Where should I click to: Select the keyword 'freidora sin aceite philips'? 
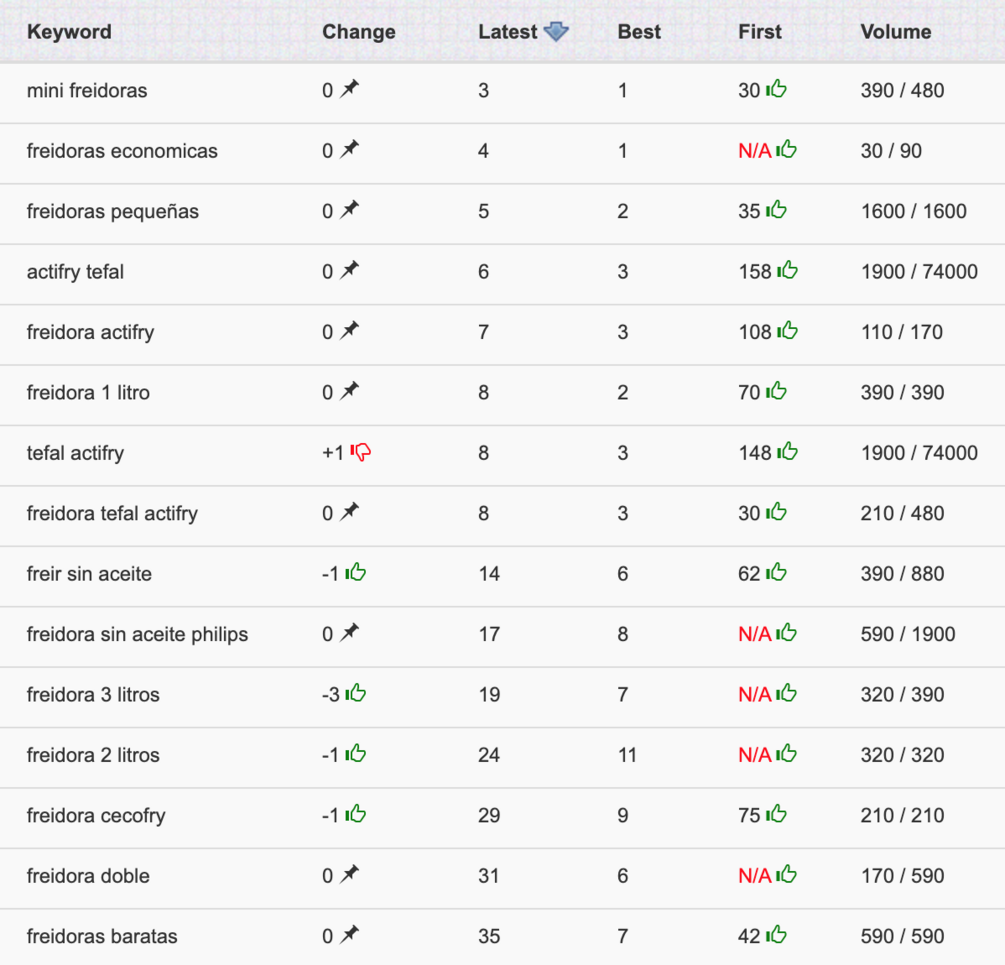(137, 634)
